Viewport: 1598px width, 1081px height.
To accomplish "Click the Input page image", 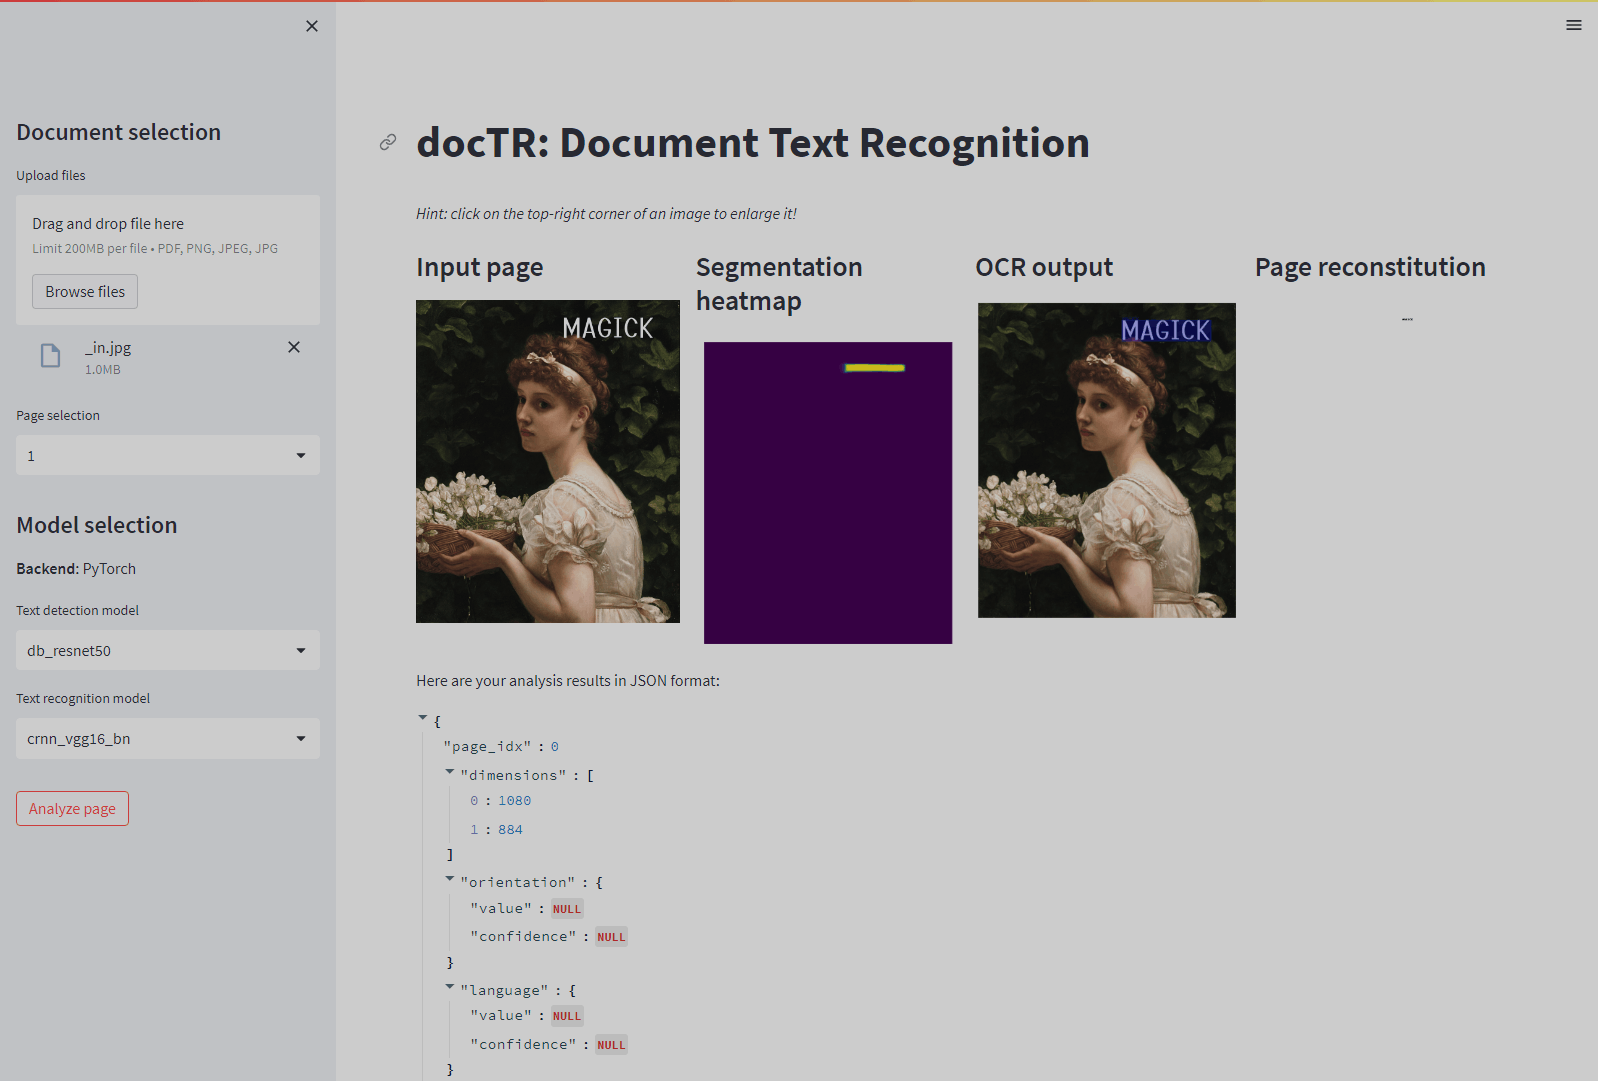I will pos(548,461).
